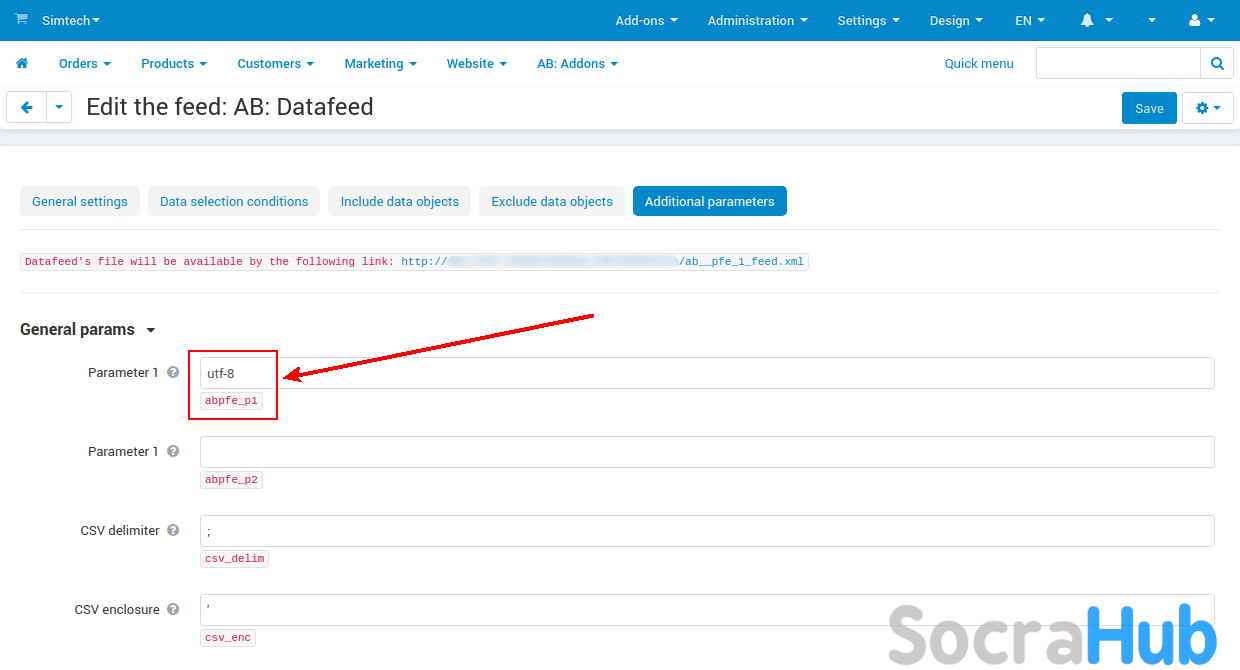
Task: Select the Additional parameters tab
Action: (710, 201)
